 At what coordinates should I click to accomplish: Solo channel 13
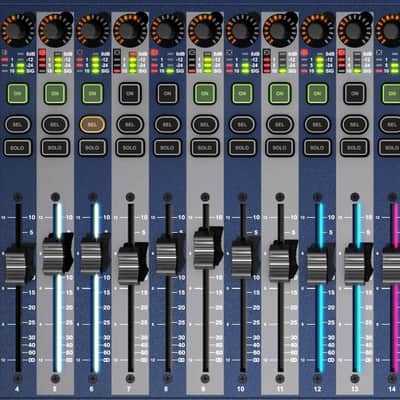(x=355, y=148)
